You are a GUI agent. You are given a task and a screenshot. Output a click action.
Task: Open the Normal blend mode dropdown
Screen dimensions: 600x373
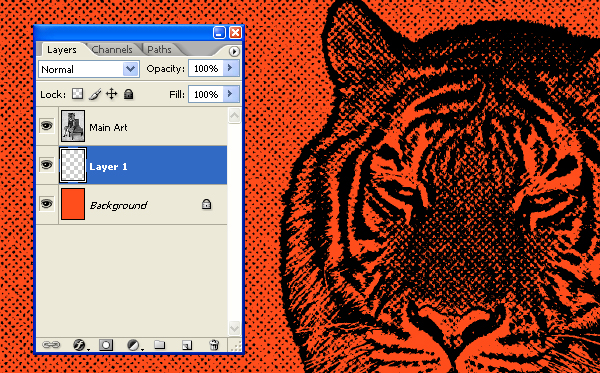point(89,69)
